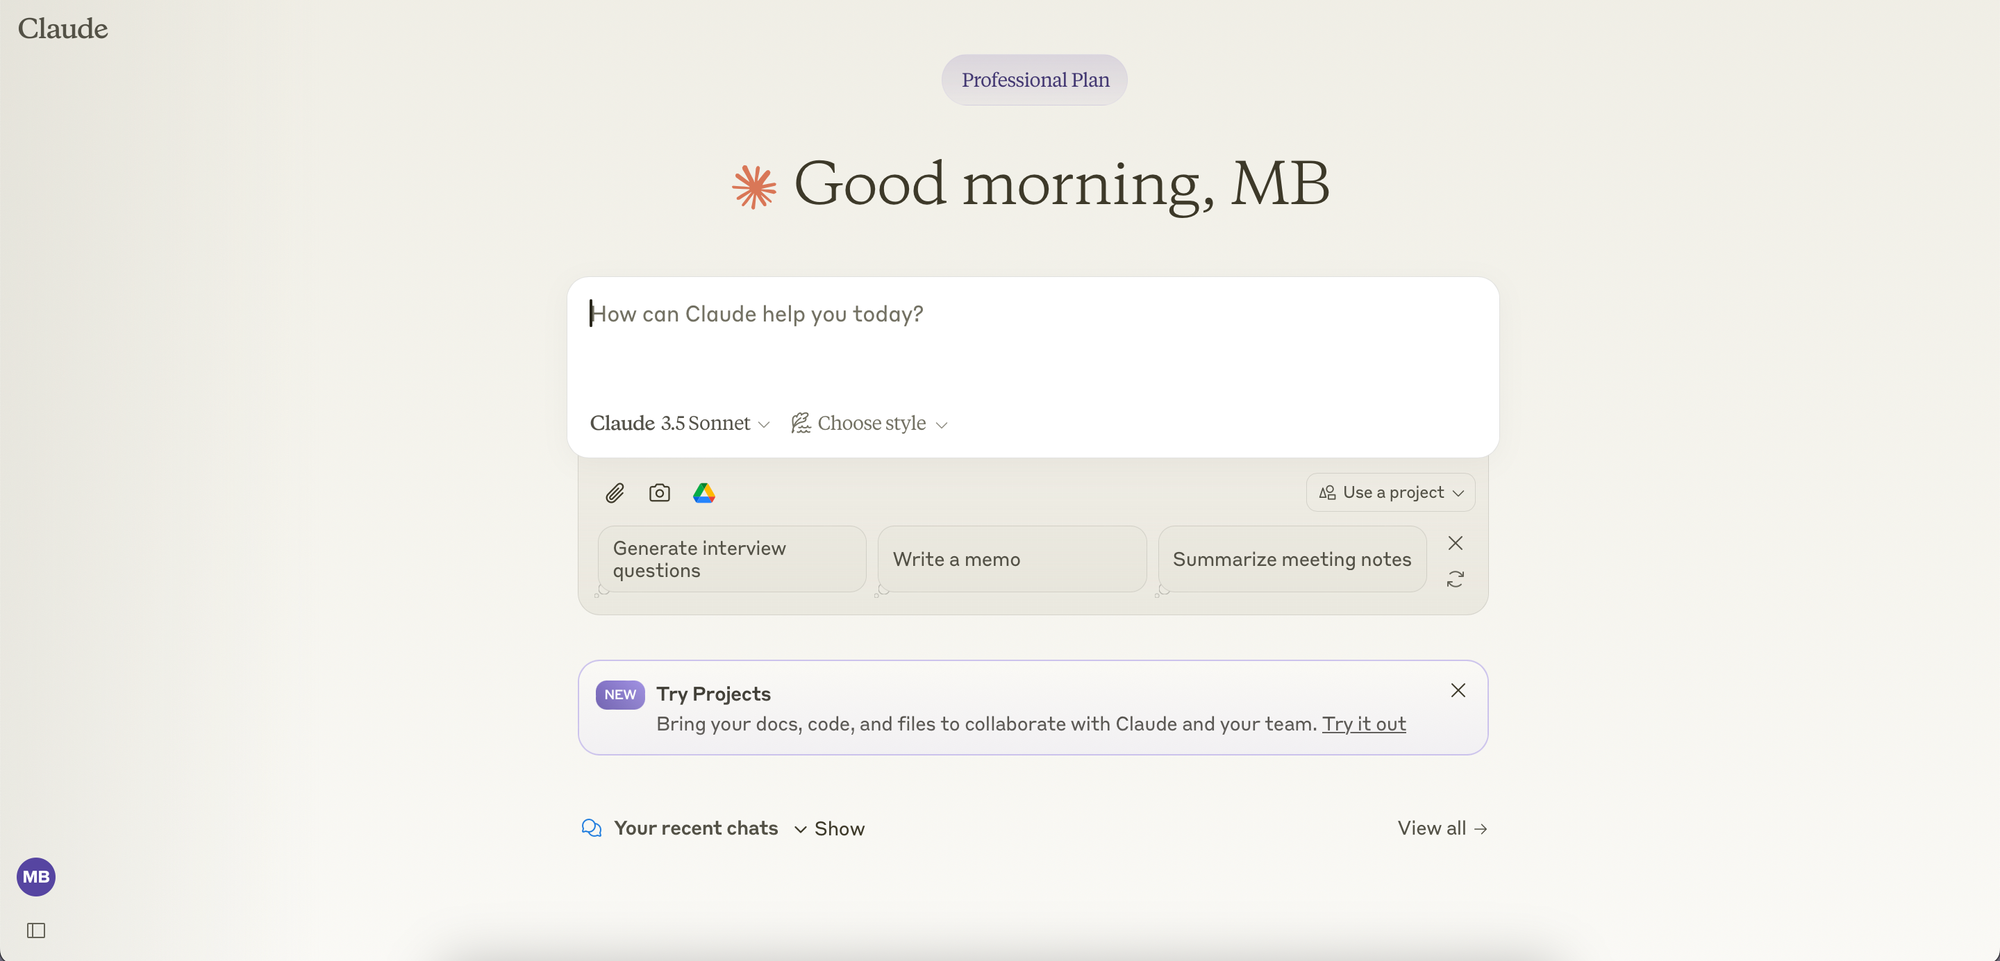The height and width of the screenshot is (961, 2000).
Task: Open the Use a project dropdown
Action: click(1390, 492)
